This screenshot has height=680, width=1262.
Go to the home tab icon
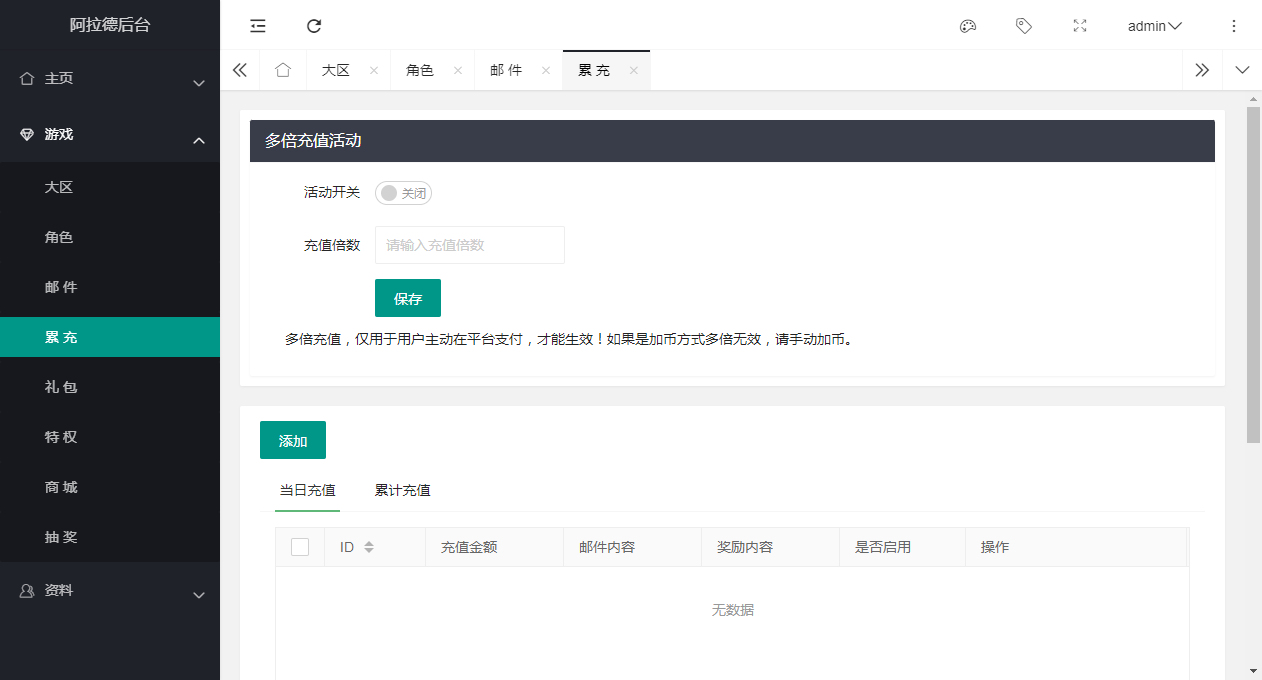coord(283,70)
